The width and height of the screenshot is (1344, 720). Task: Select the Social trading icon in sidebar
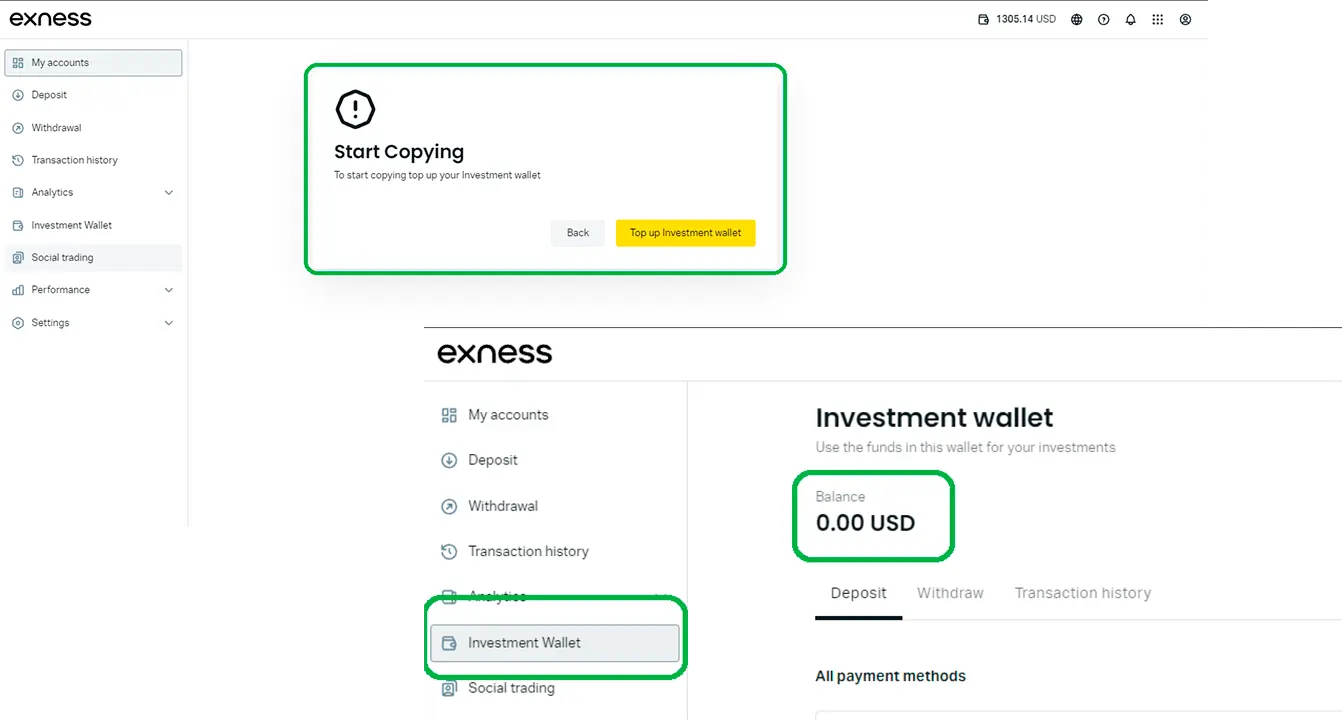pos(17,257)
